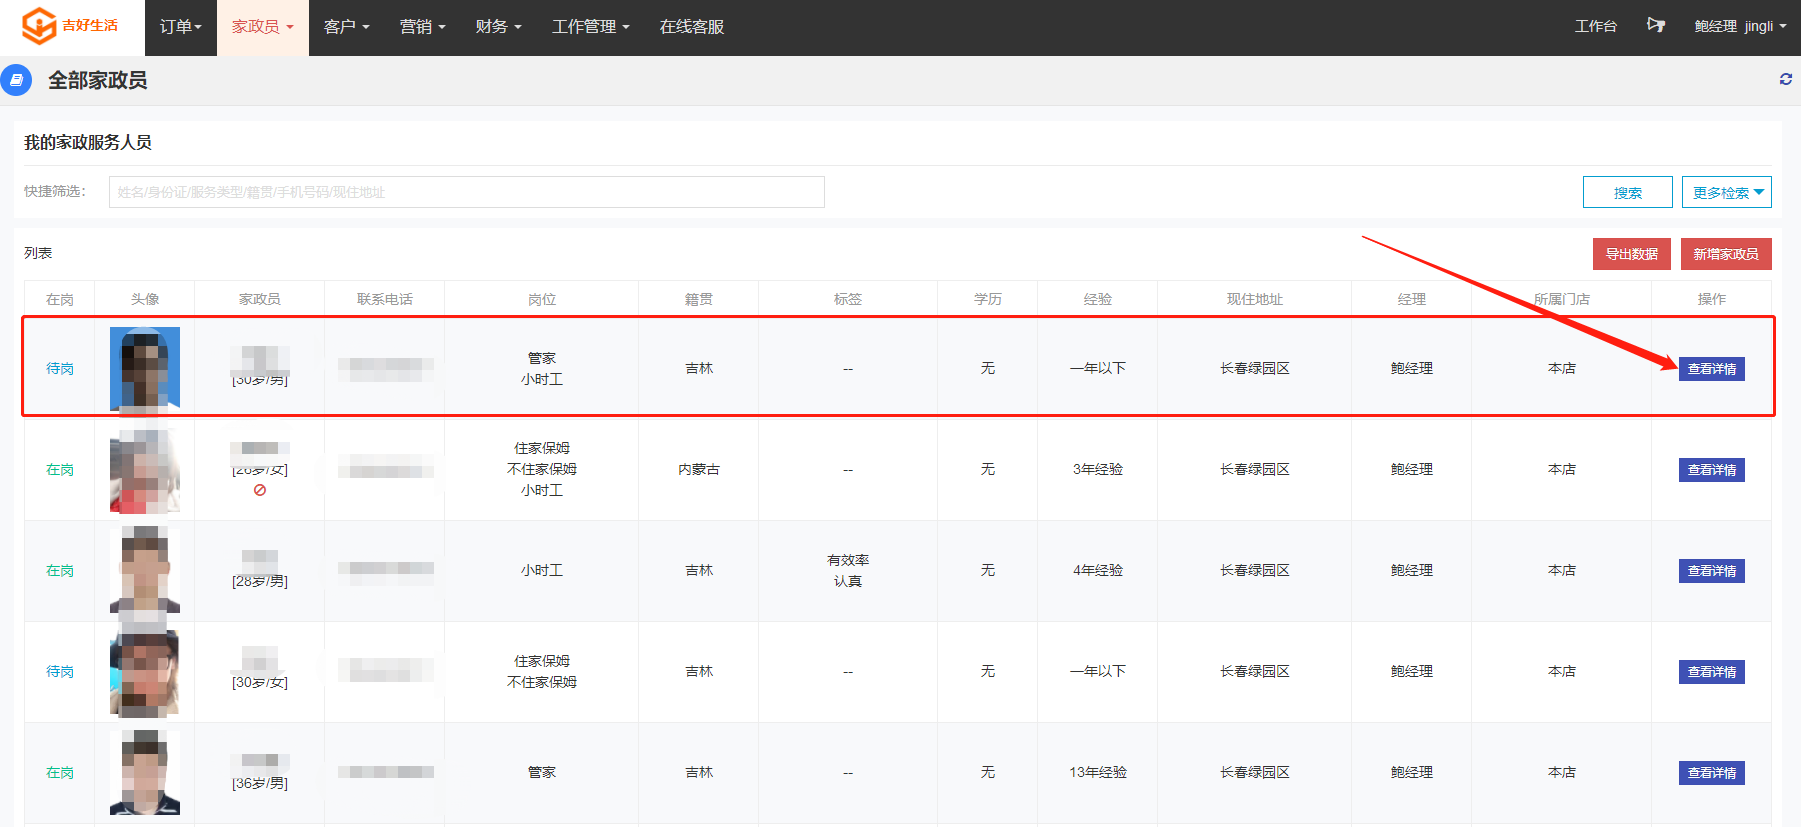Click the 4年经验 cell

pyautogui.click(x=1098, y=571)
